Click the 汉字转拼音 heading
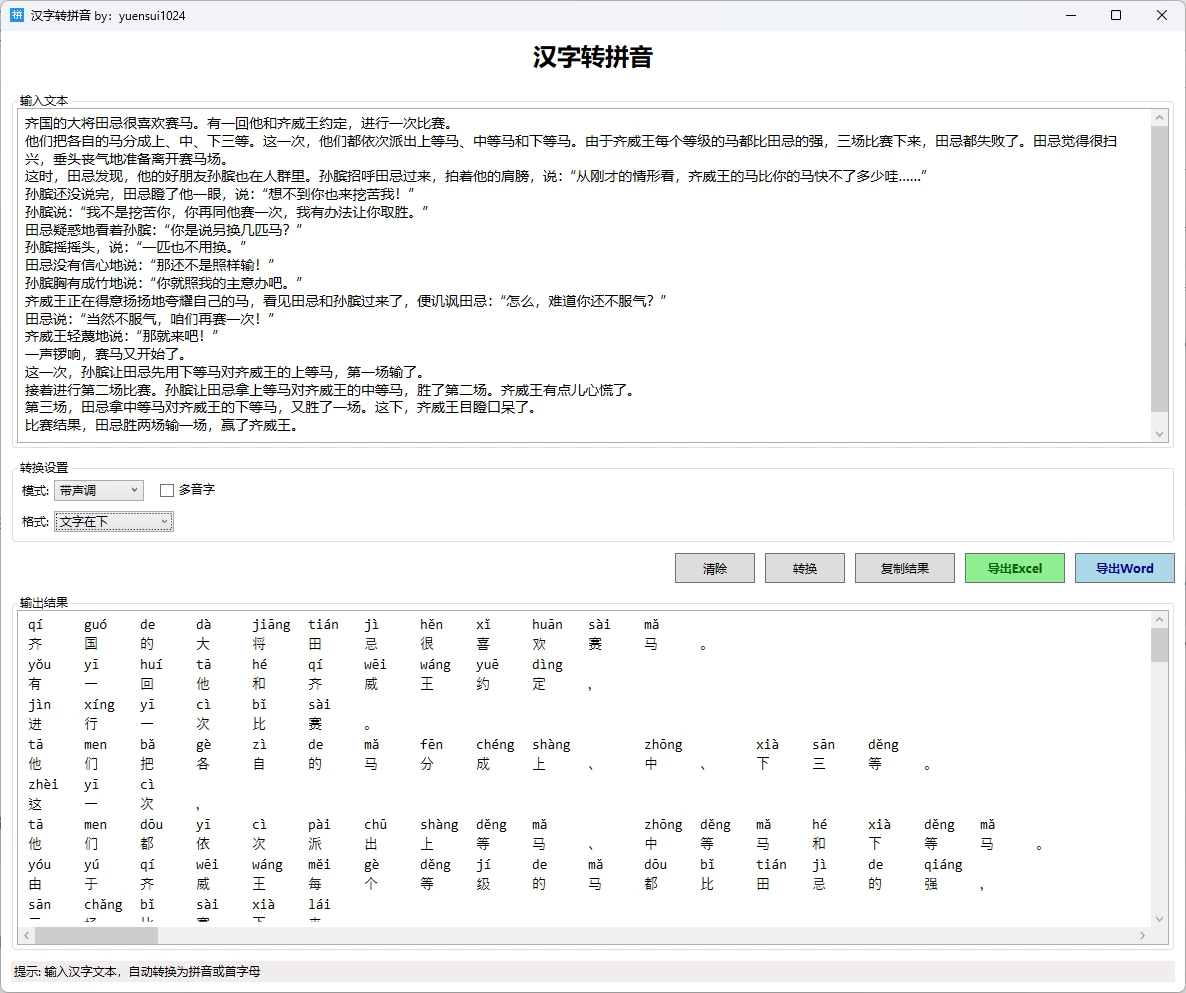Screen dimensions: 1186x993 pyautogui.click(x=592, y=57)
